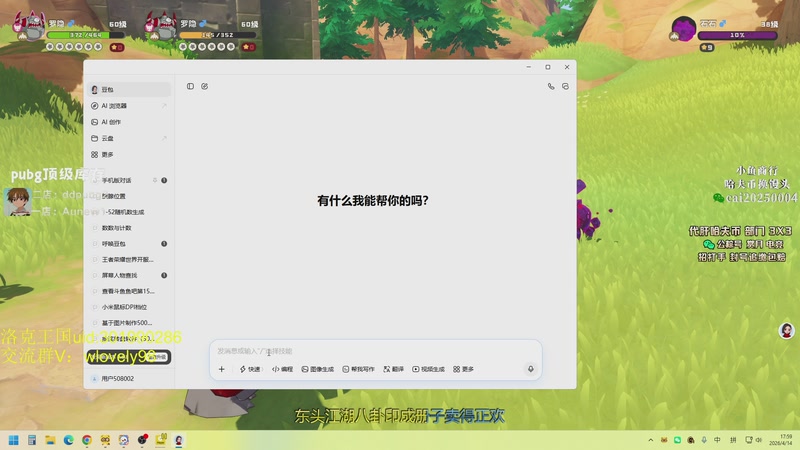Expand 更多 skills in input toolbar
The height and width of the screenshot is (450, 800).
(463, 369)
